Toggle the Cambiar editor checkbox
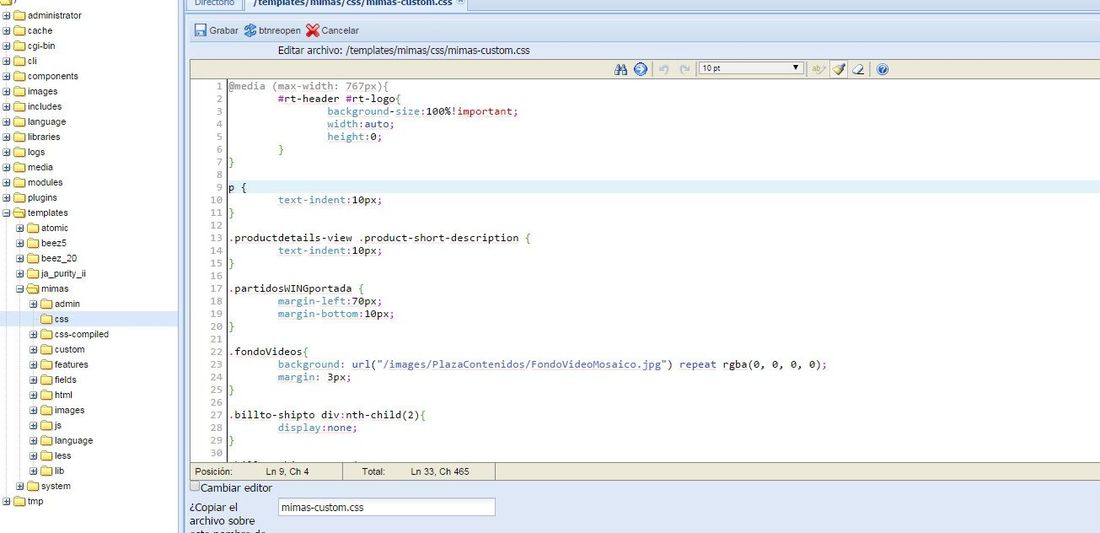The height and width of the screenshot is (533, 1100). tap(194, 485)
